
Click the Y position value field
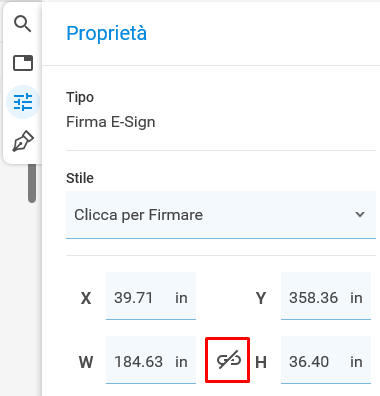click(x=326, y=296)
